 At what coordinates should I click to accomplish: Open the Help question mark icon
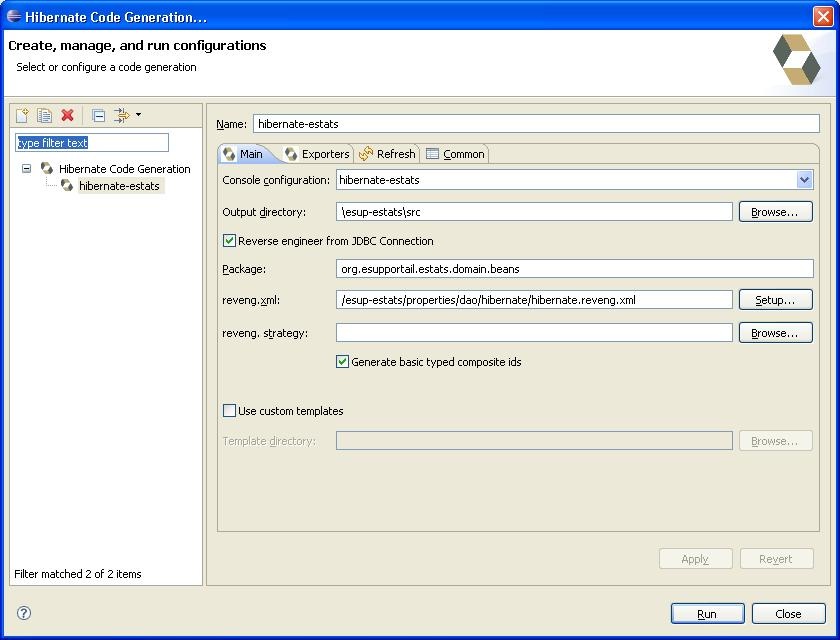24,613
